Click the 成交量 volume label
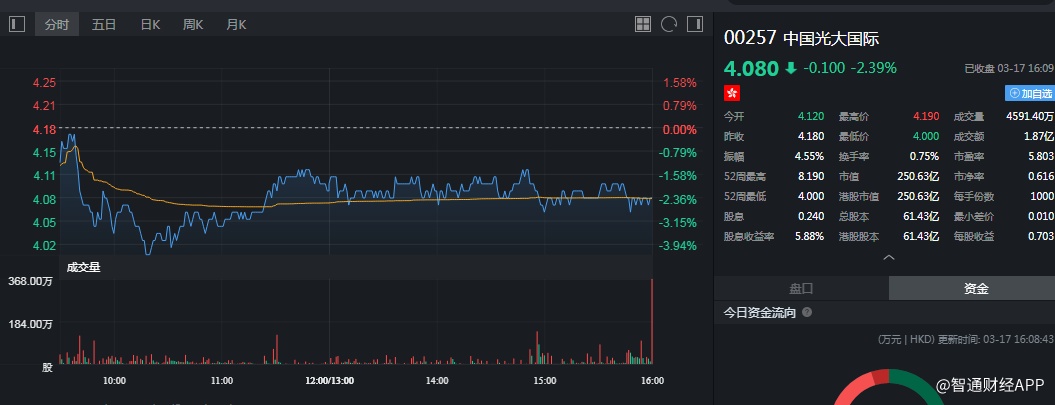Viewport: 1055px width, 405px height. click(83, 267)
